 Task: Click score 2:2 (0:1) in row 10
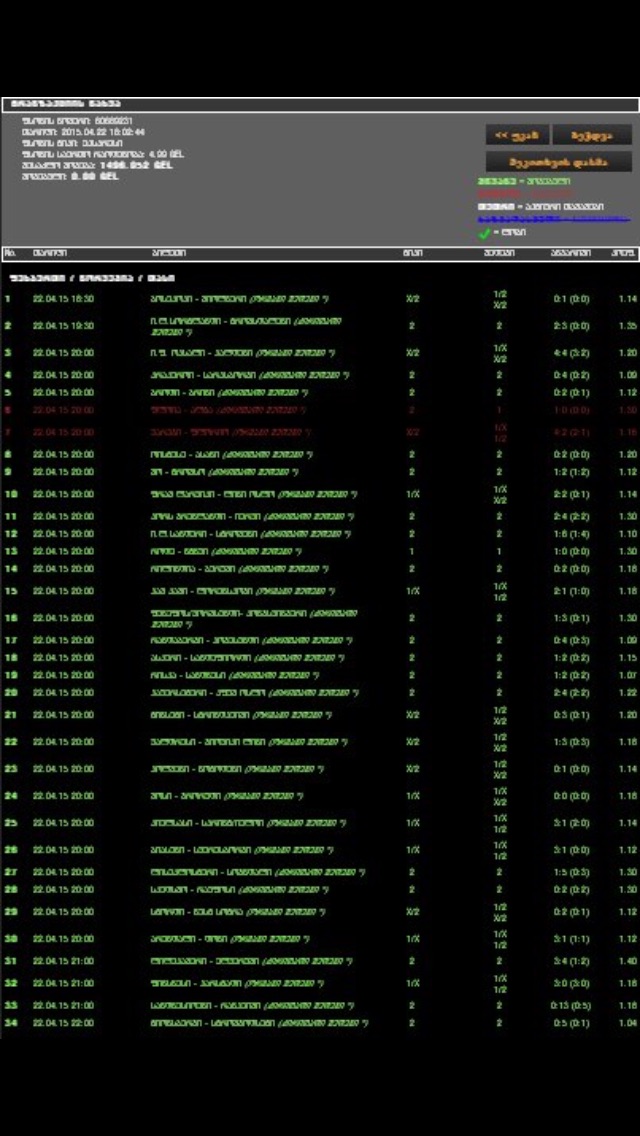pyautogui.click(x=571, y=495)
